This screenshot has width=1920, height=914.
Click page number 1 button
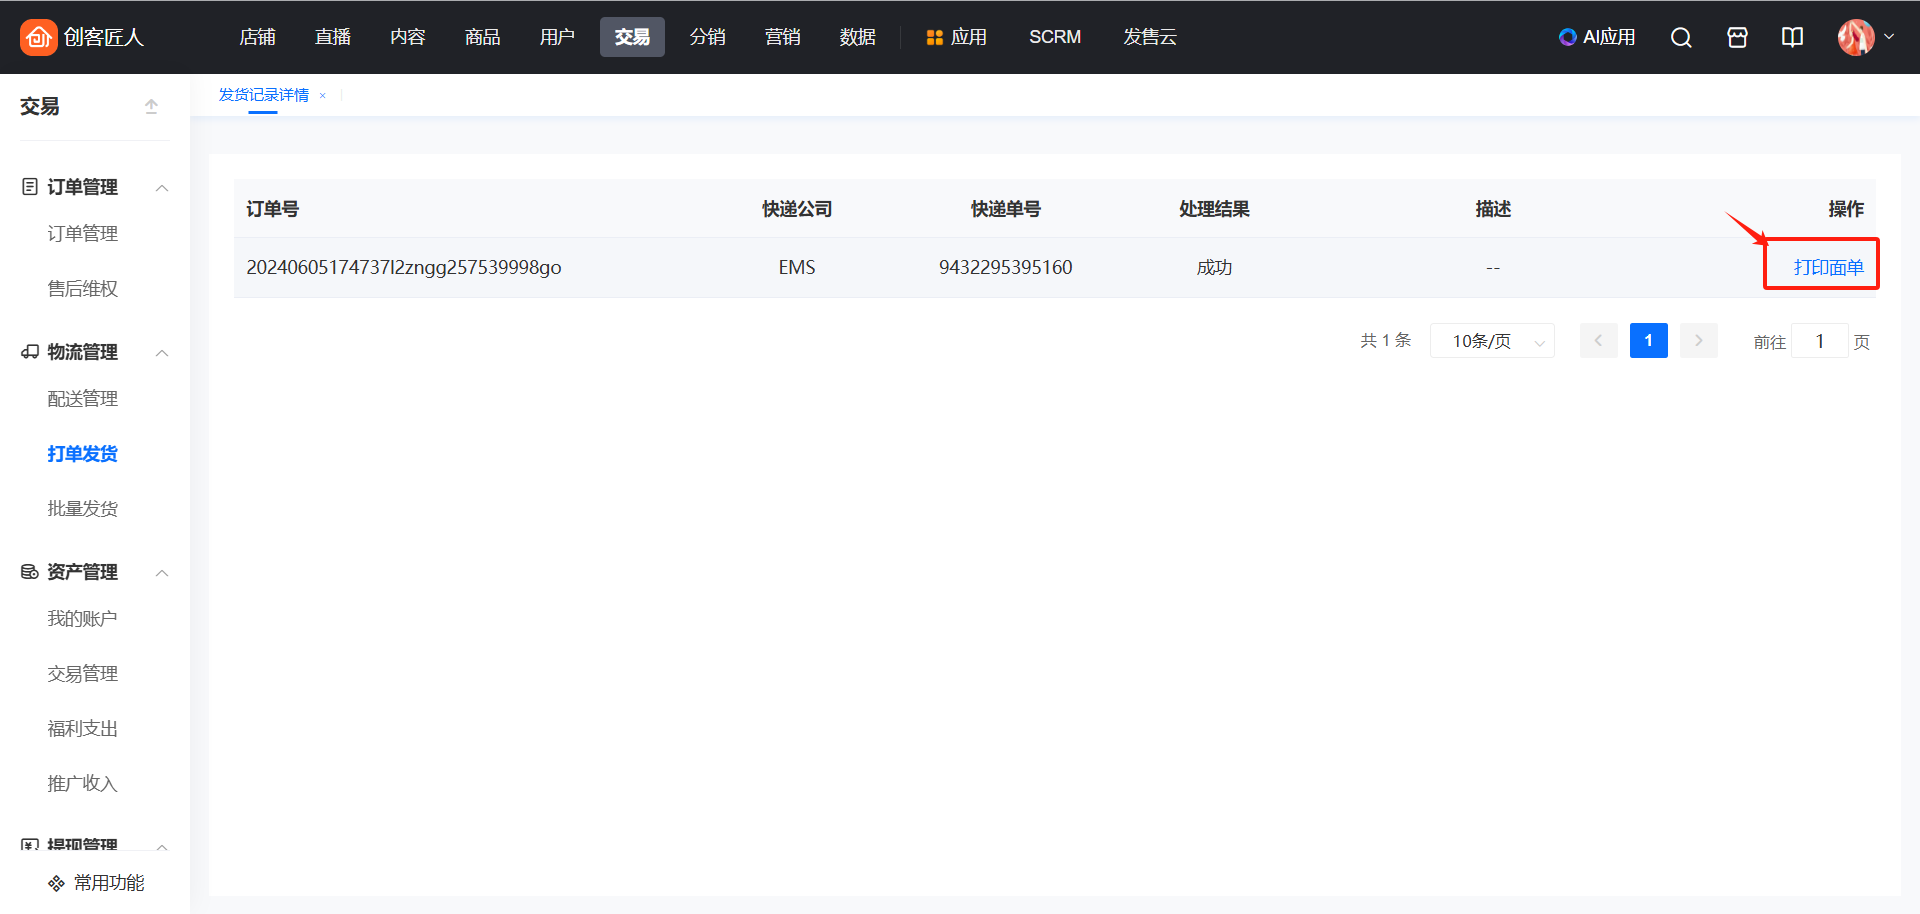pyautogui.click(x=1648, y=341)
